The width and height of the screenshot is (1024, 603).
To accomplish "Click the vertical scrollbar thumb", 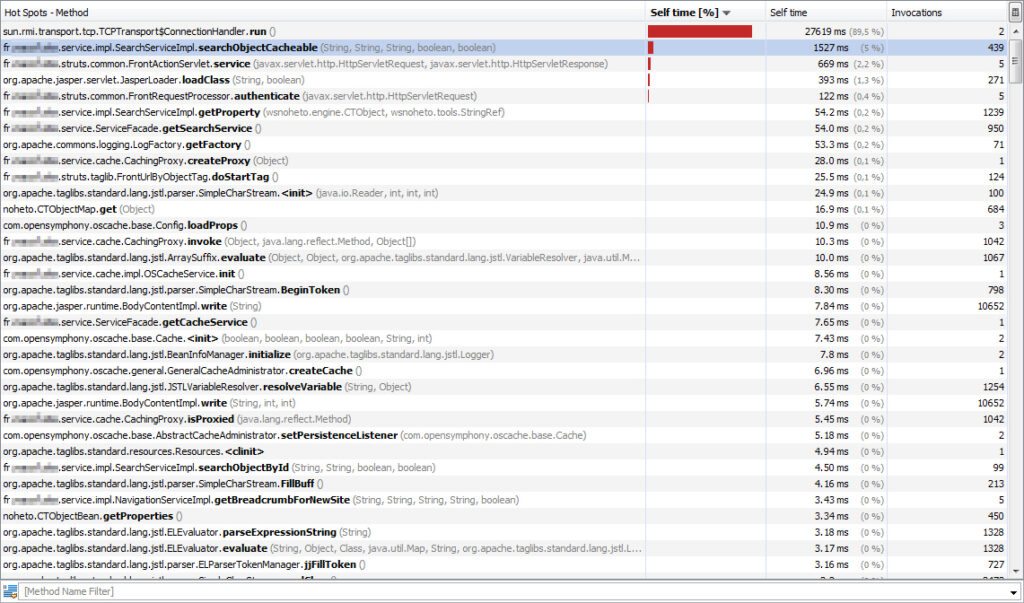I will coord(1016,61).
